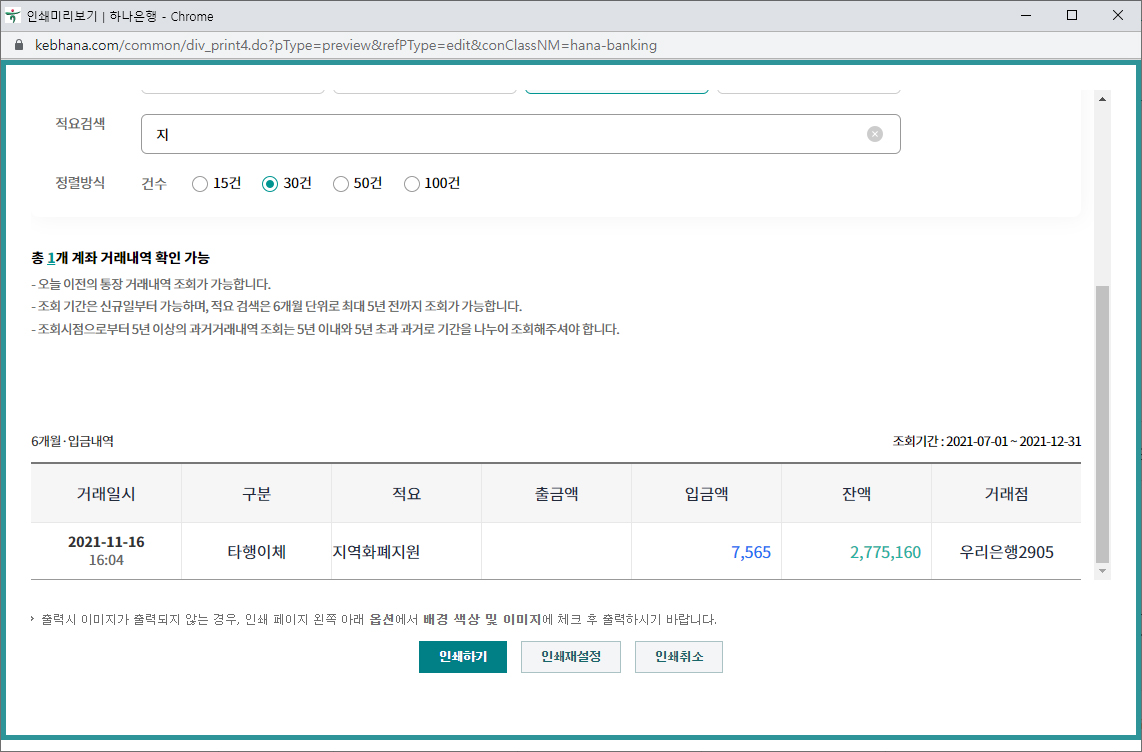Viewport: 1142px width, 752px height.
Task: Choose 50건 results per page
Action: pos(341,184)
